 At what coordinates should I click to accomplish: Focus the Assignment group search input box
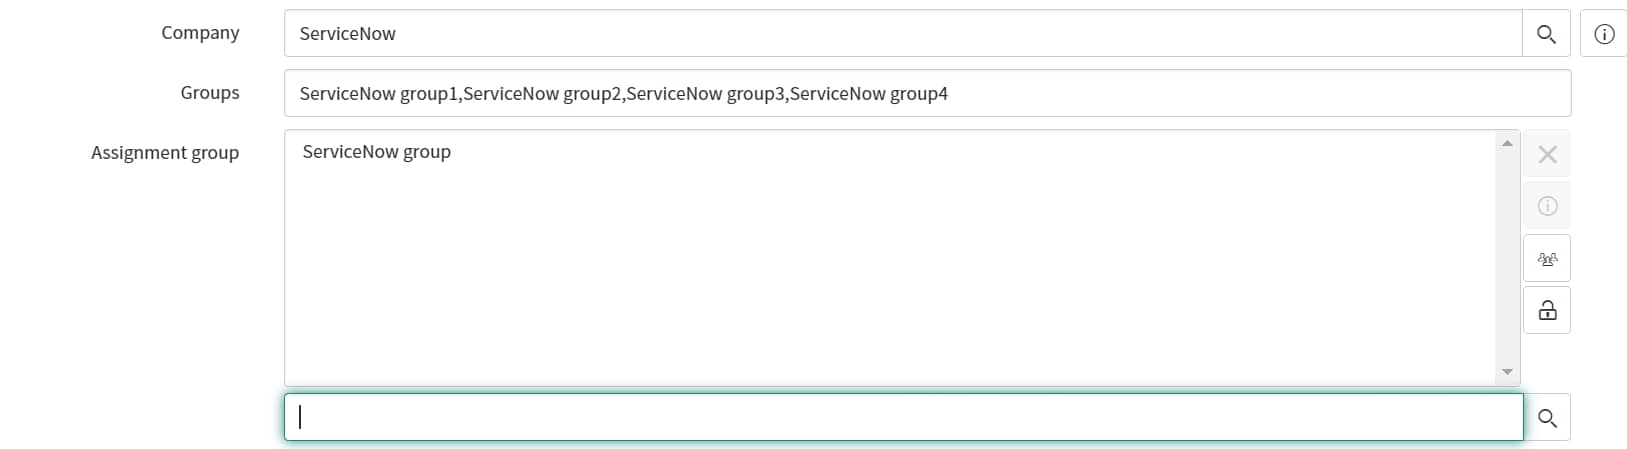[x=903, y=418]
